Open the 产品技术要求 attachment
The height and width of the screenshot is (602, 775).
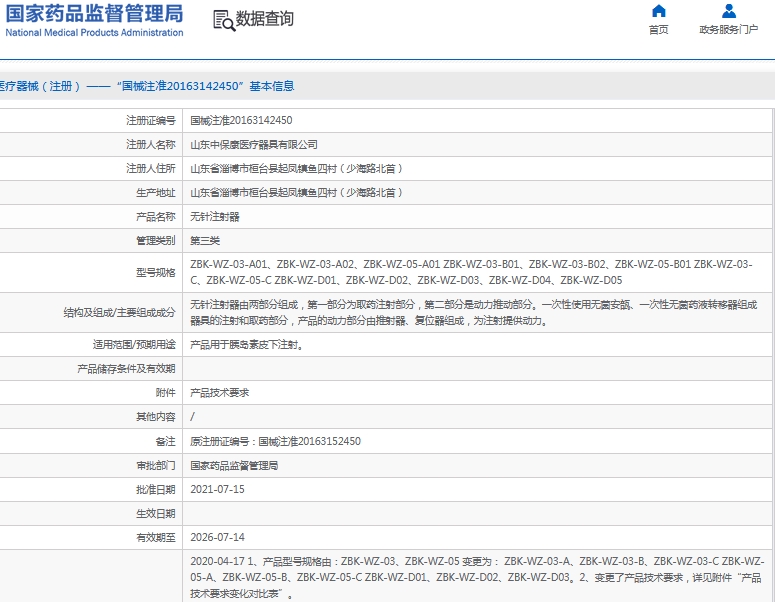(x=220, y=393)
